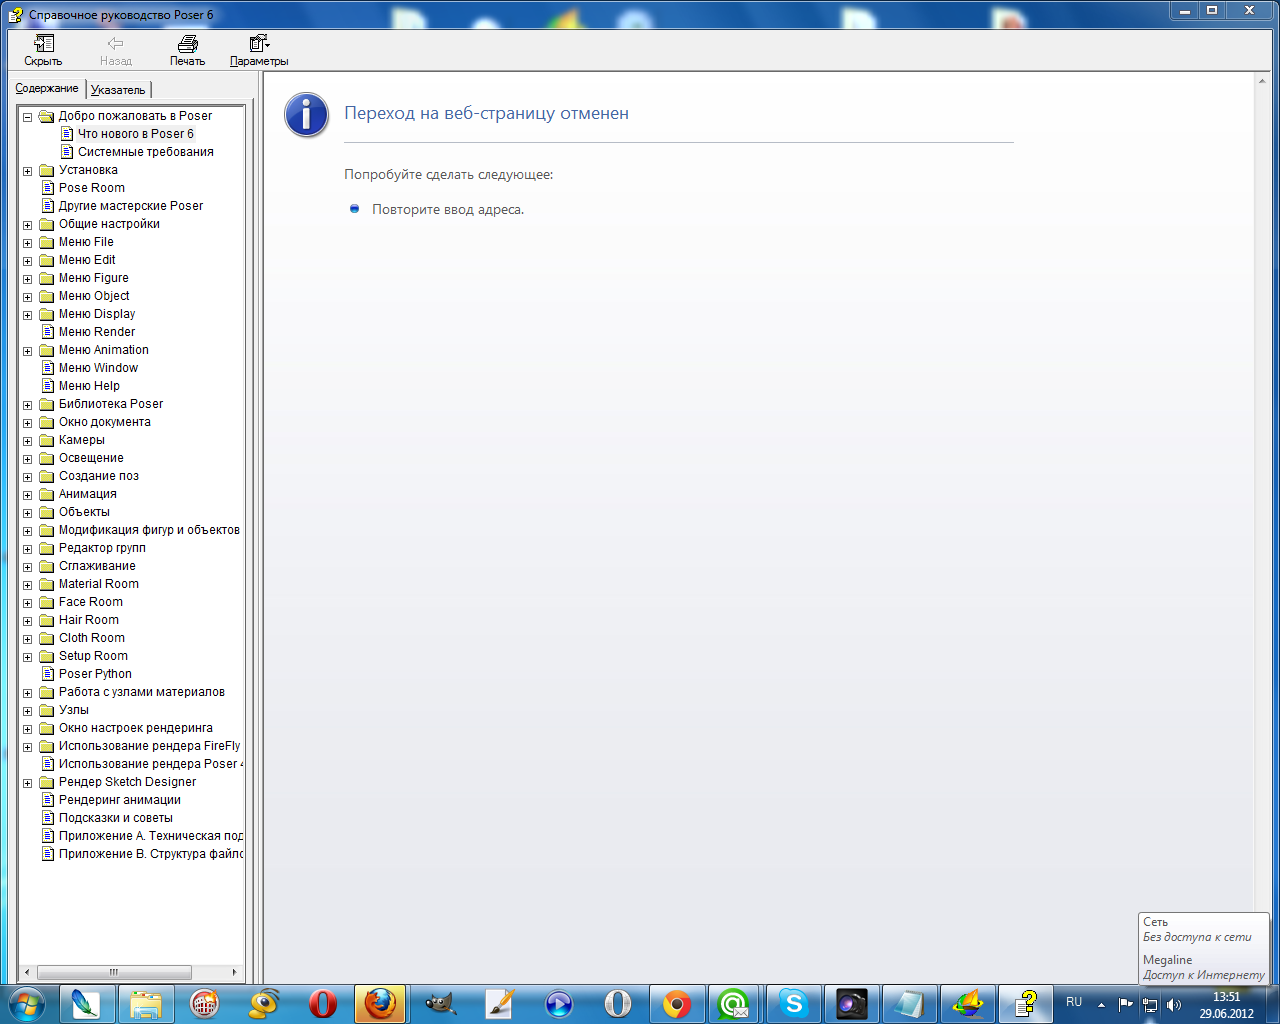Select the Hair Room entry
The image size is (1280, 1024).
(x=89, y=620)
